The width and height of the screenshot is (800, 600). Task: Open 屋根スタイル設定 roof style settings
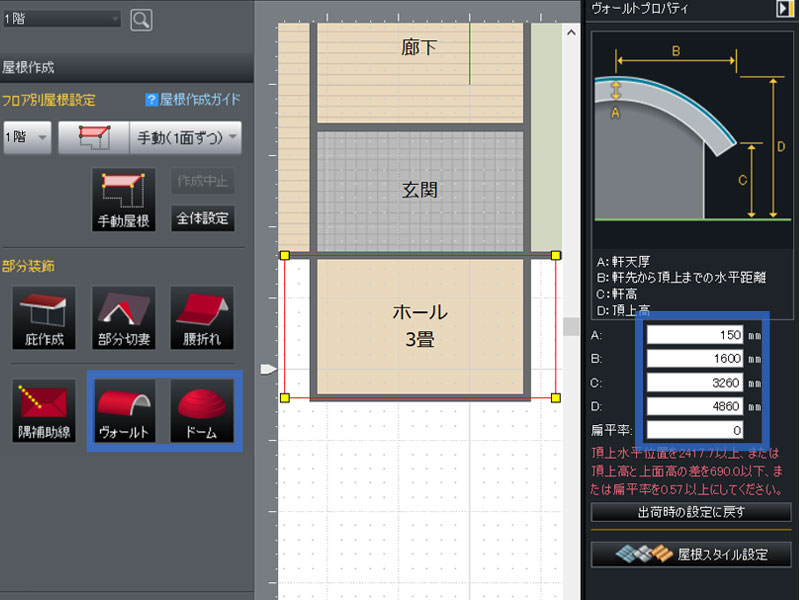(692, 553)
